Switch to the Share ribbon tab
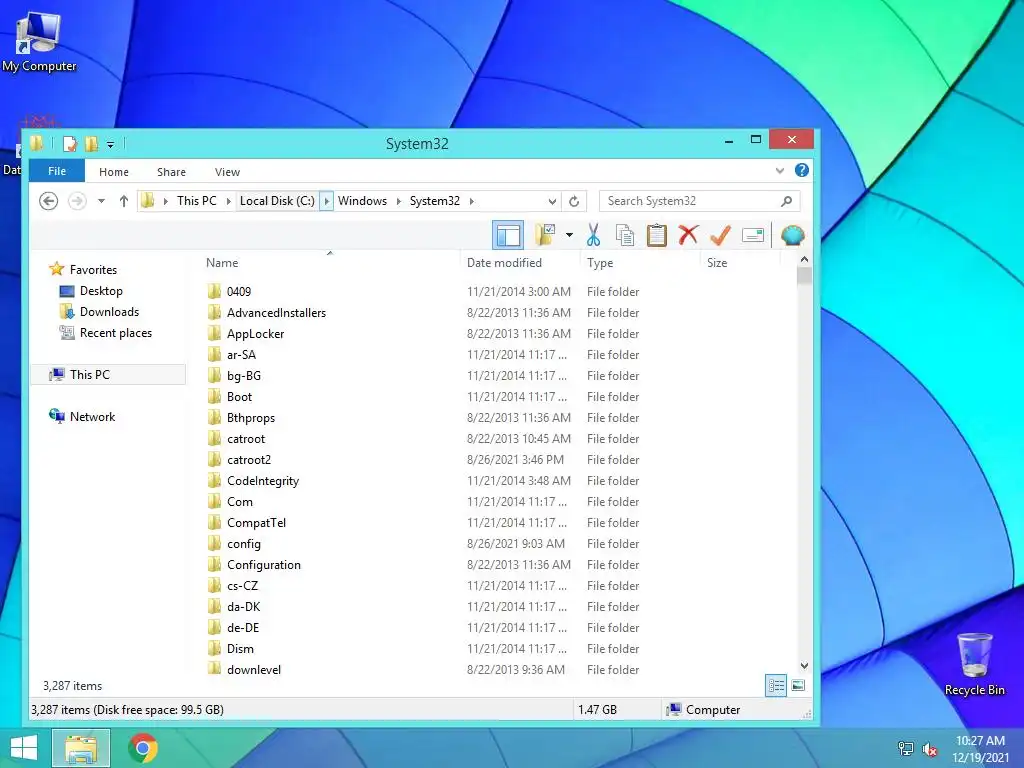This screenshot has width=1024, height=768. tap(171, 172)
